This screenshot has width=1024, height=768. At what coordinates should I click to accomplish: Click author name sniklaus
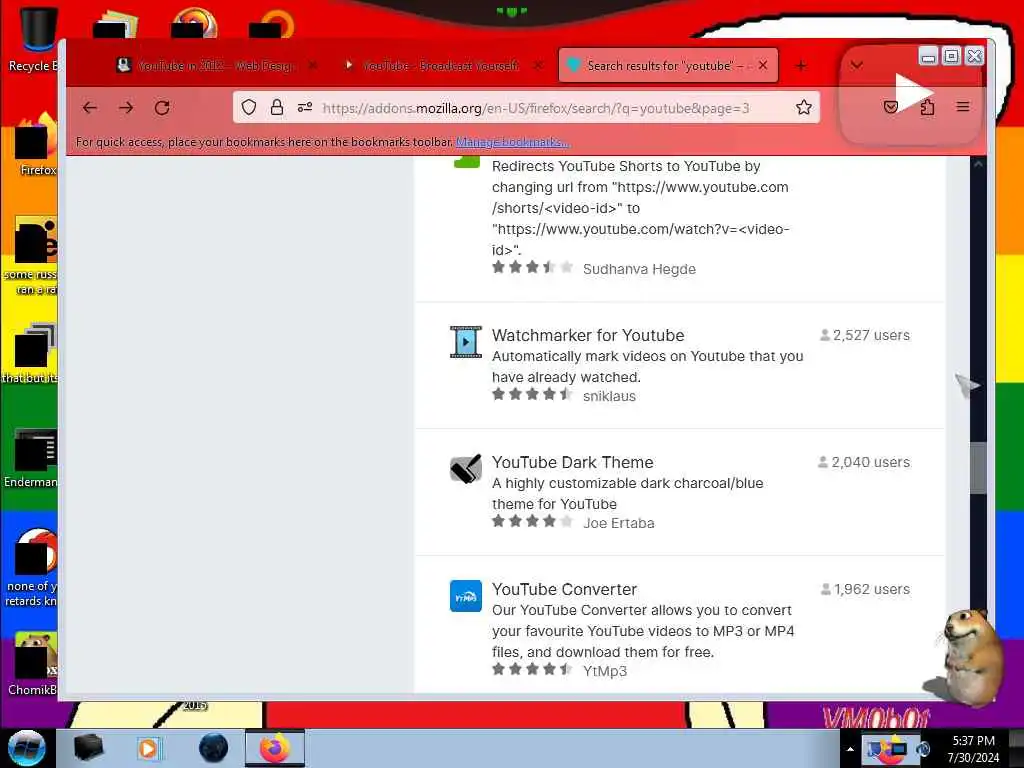[x=609, y=396]
